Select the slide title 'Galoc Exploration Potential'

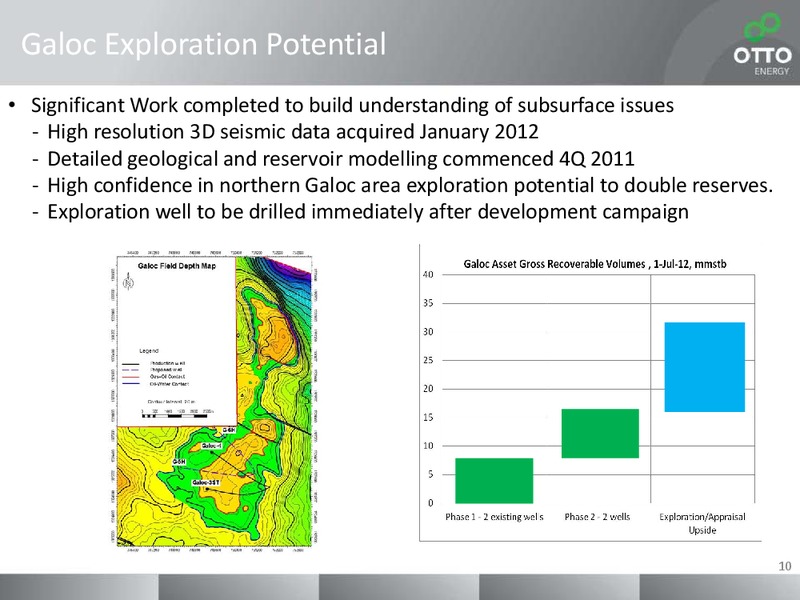(204, 44)
